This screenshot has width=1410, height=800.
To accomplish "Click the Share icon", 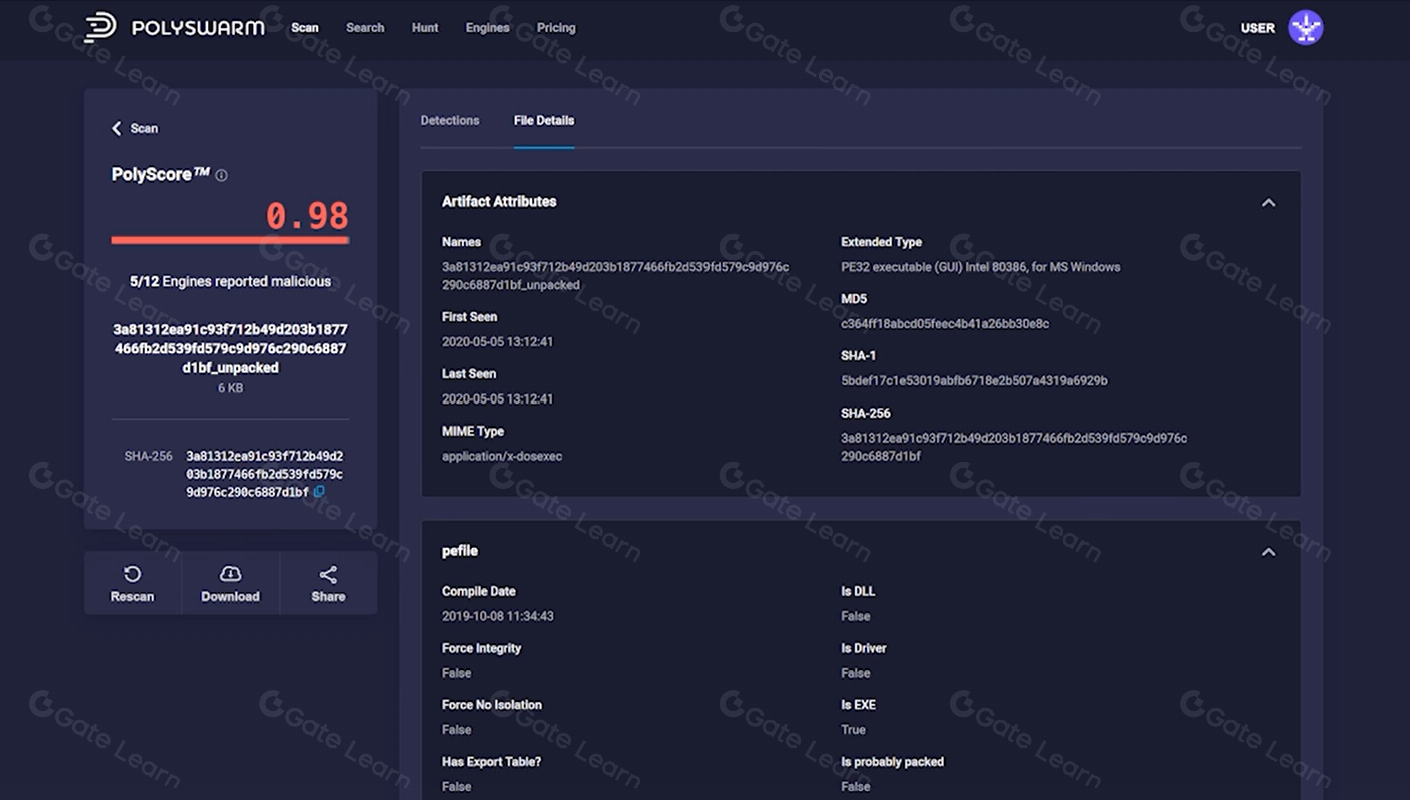I will 328,574.
